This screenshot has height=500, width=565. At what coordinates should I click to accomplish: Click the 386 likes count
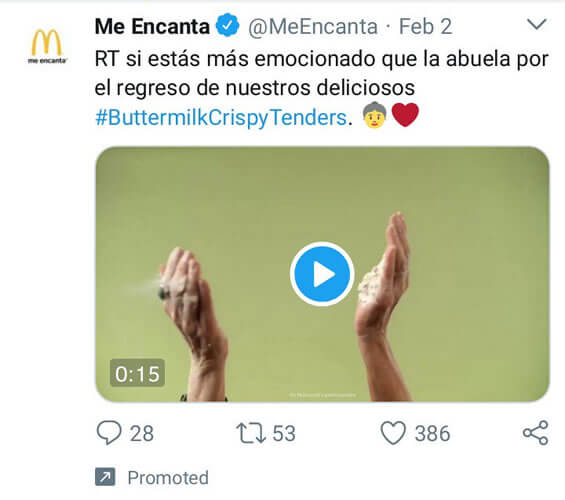point(432,433)
